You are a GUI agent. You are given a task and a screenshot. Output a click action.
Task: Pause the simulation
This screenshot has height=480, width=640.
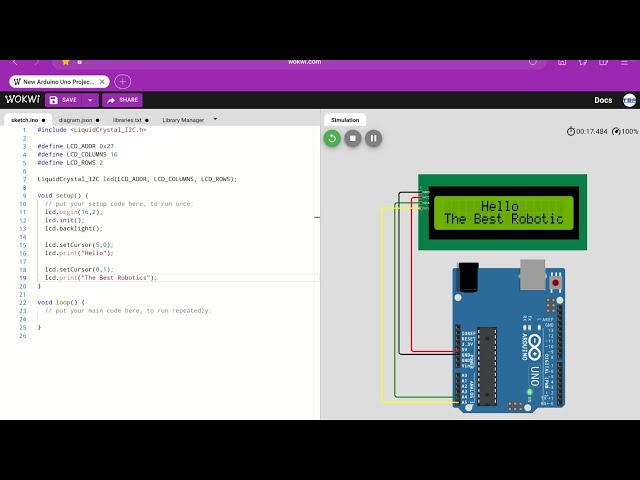[x=373, y=138]
